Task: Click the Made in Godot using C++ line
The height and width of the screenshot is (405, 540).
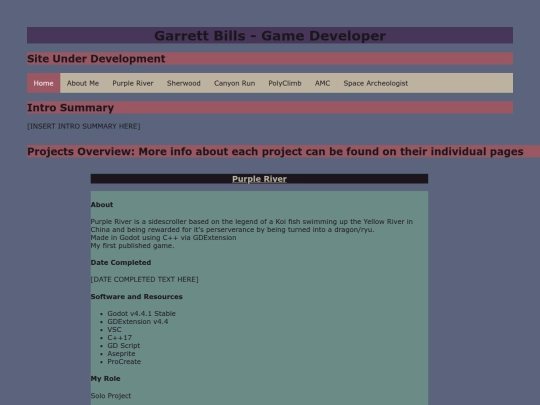Action: (x=164, y=238)
